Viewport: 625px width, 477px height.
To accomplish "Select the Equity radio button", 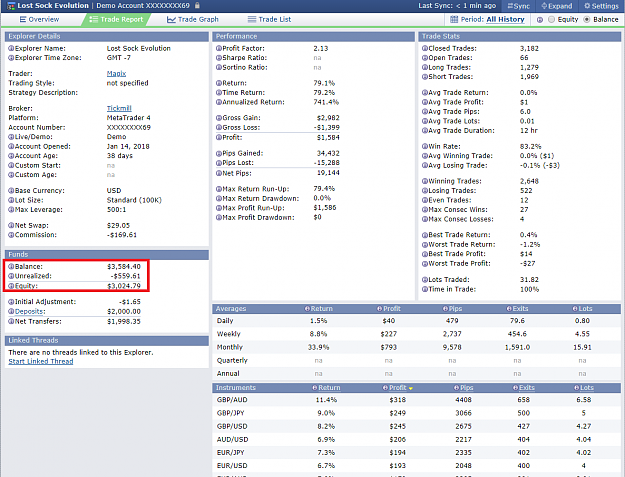I will [552, 19].
